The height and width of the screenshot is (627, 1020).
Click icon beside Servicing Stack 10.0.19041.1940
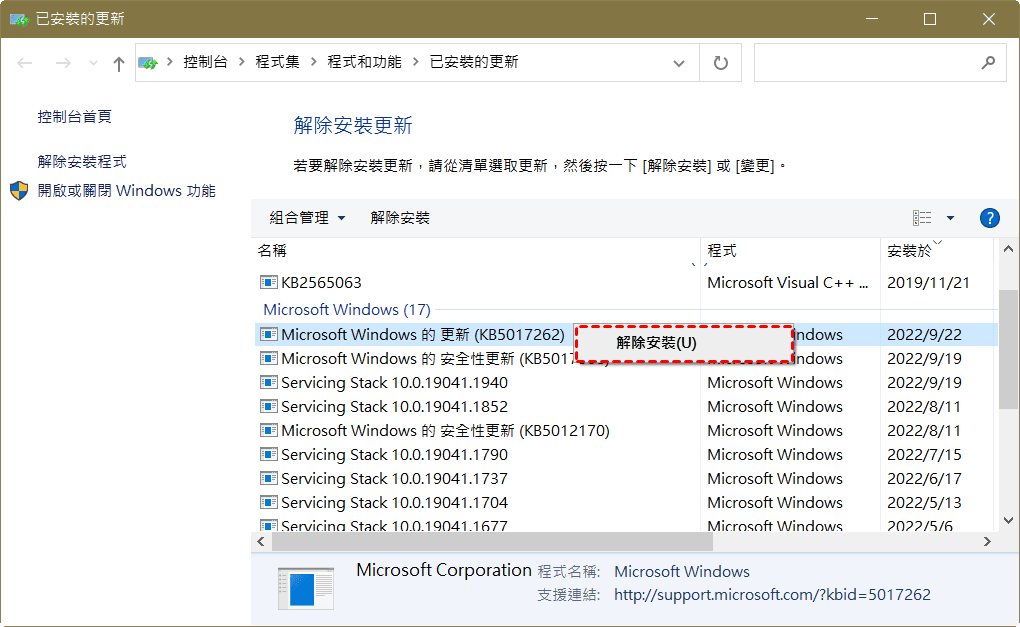268,382
